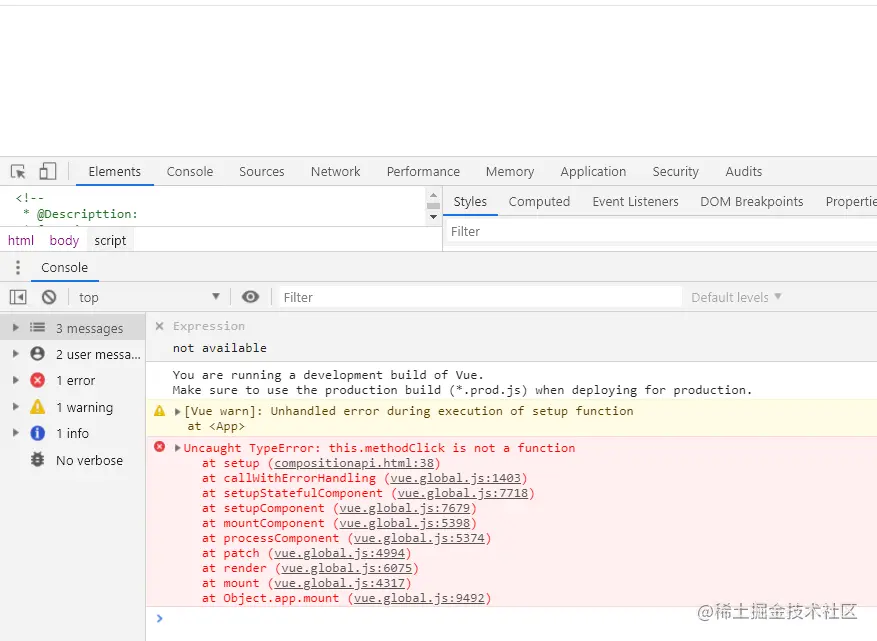The width and height of the screenshot is (877, 641).
Task: Remove the live expression with X
Action: (x=159, y=326)
